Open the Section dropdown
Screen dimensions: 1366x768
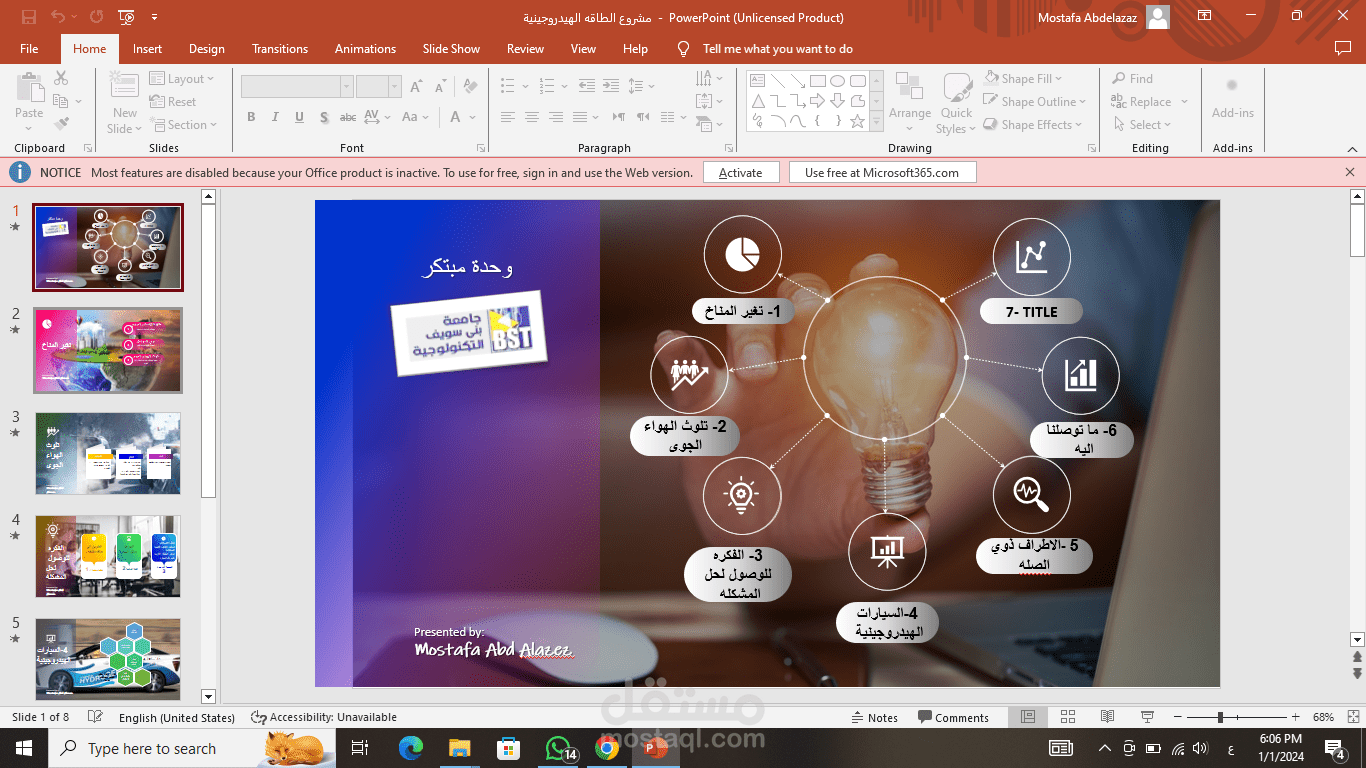tap(184, 125)
